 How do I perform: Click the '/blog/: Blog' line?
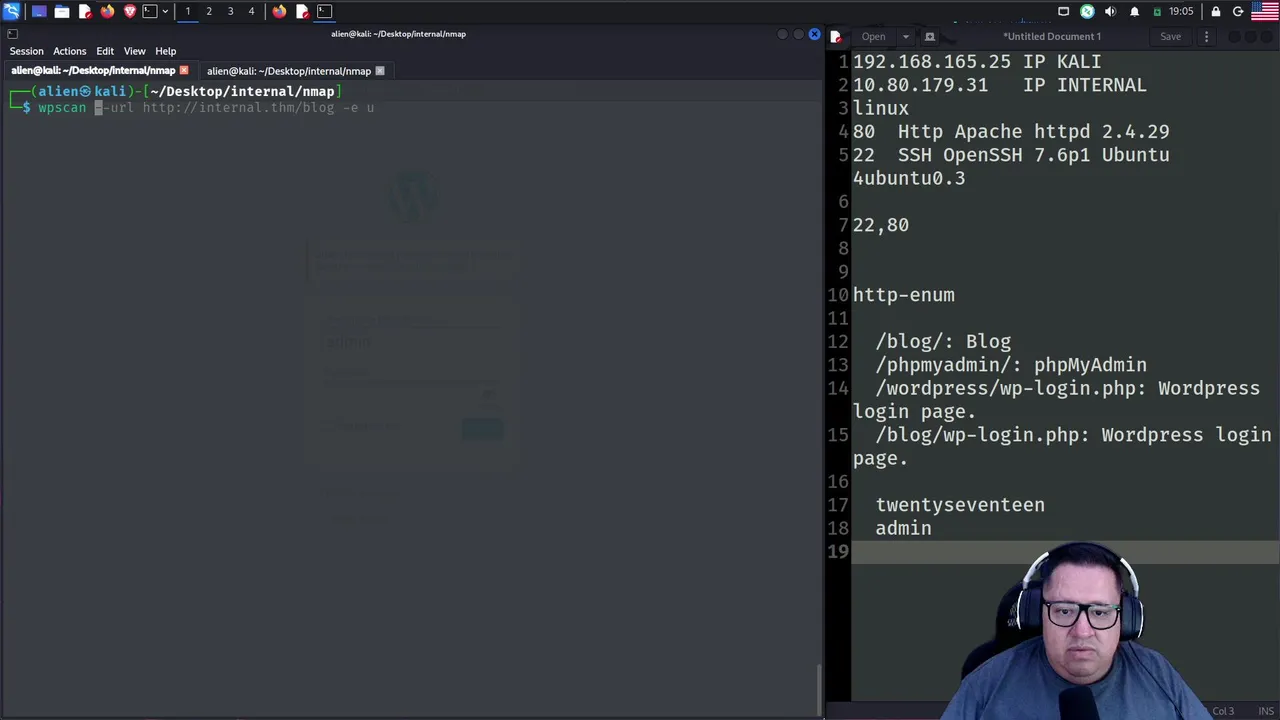point(943,342)
